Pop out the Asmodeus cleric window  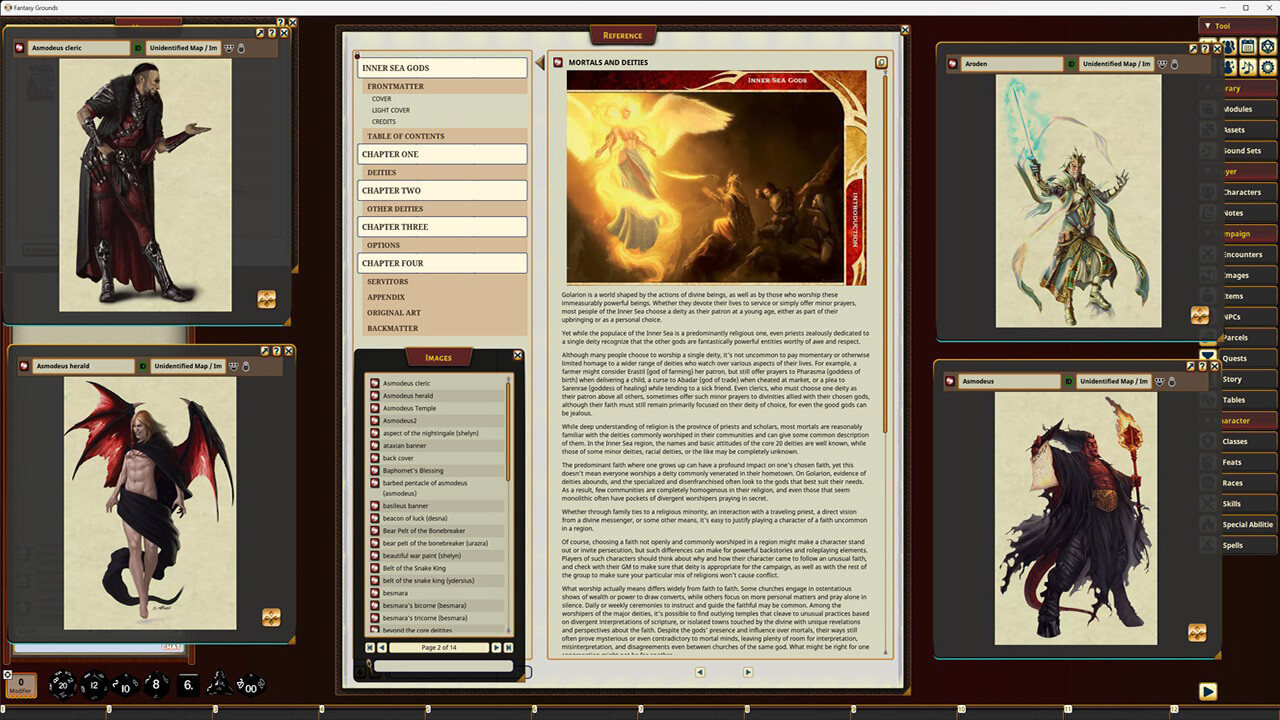261,33
